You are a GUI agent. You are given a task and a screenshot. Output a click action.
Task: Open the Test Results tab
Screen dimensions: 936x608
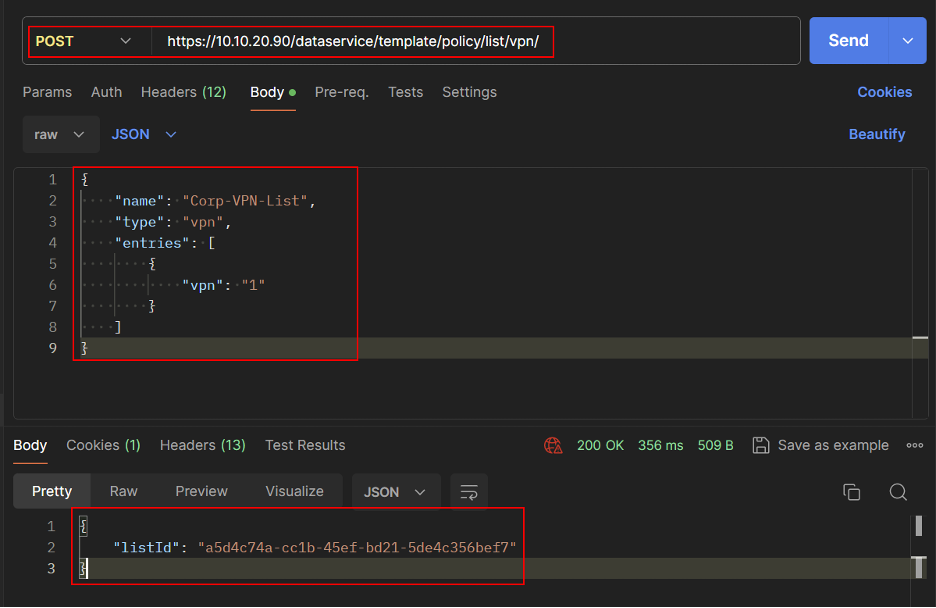305,445
